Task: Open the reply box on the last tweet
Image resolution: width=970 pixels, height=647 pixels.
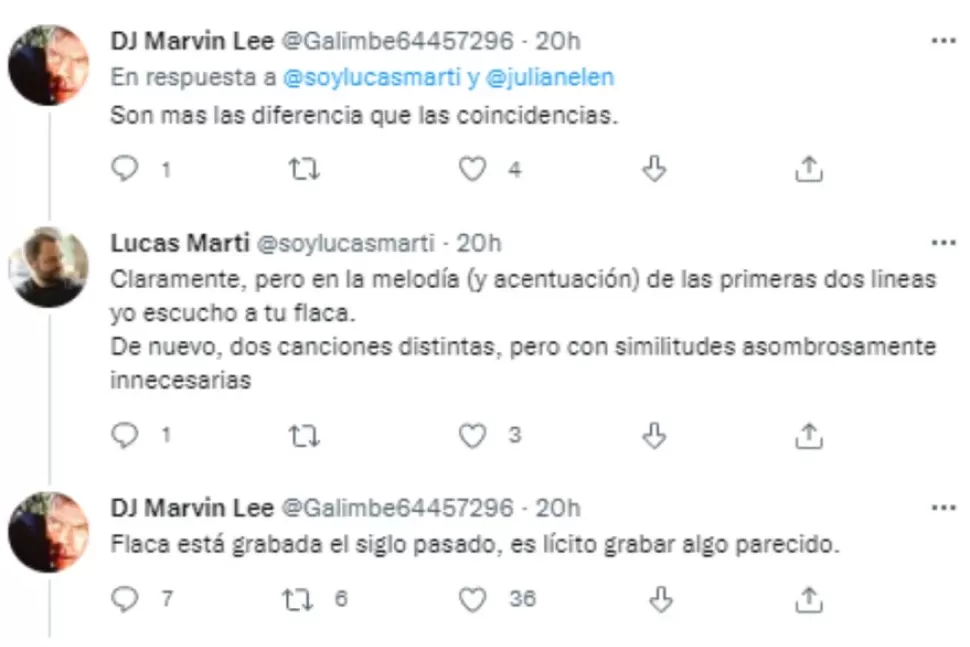Action: pos(125,600)
